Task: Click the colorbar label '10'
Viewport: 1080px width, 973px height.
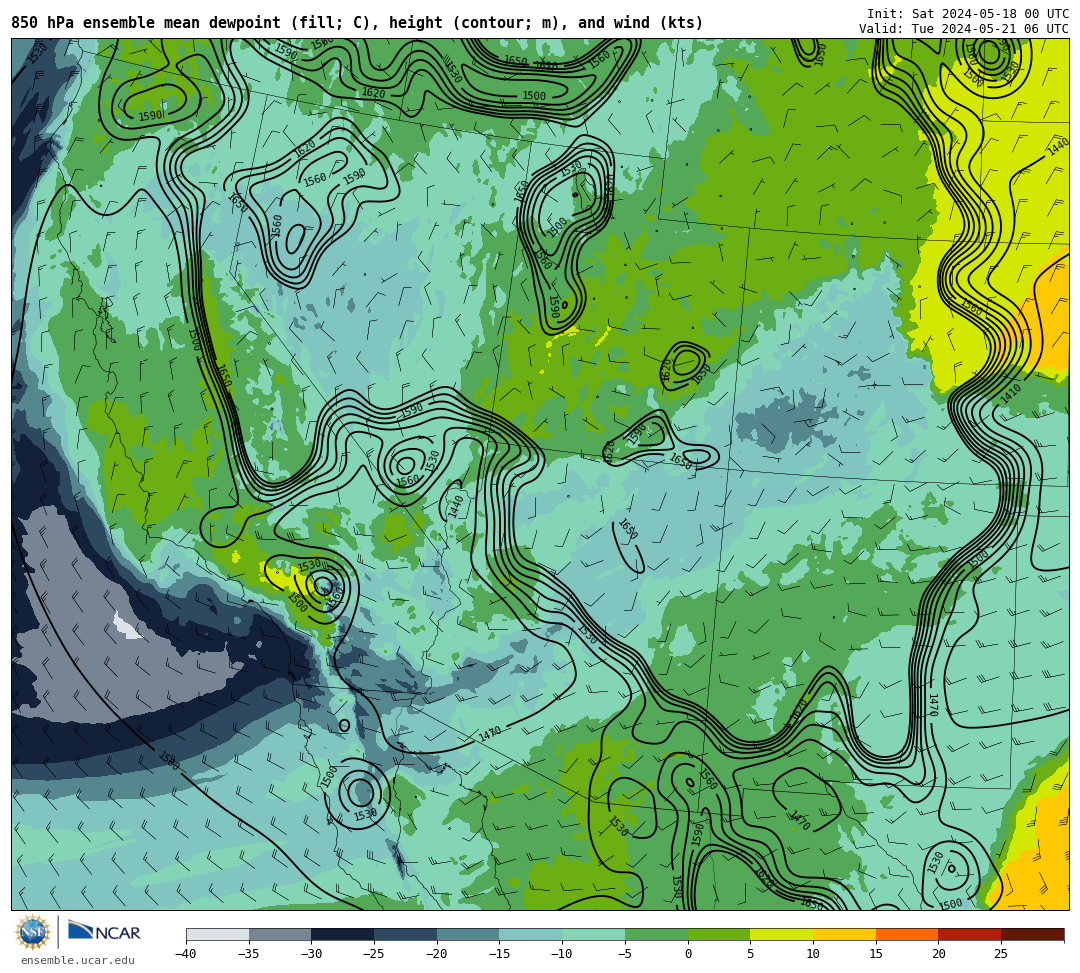Action: [813, 954]
